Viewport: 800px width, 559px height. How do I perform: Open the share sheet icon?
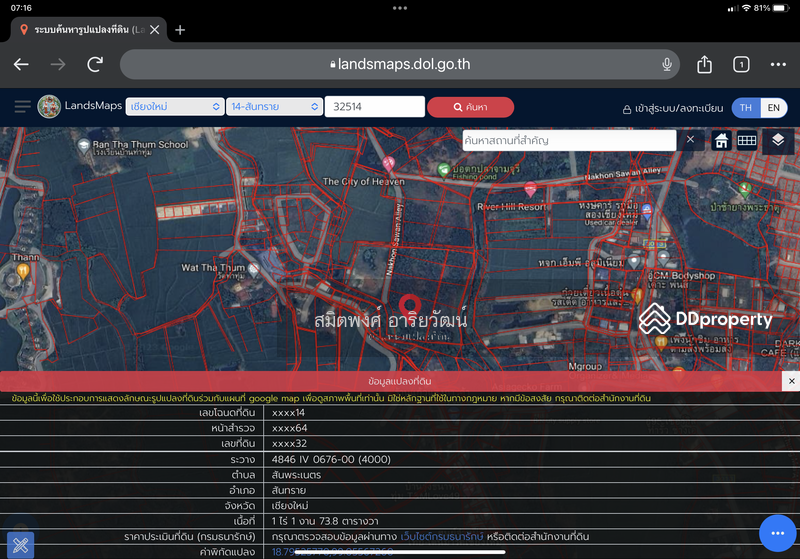tap(704, 64)
